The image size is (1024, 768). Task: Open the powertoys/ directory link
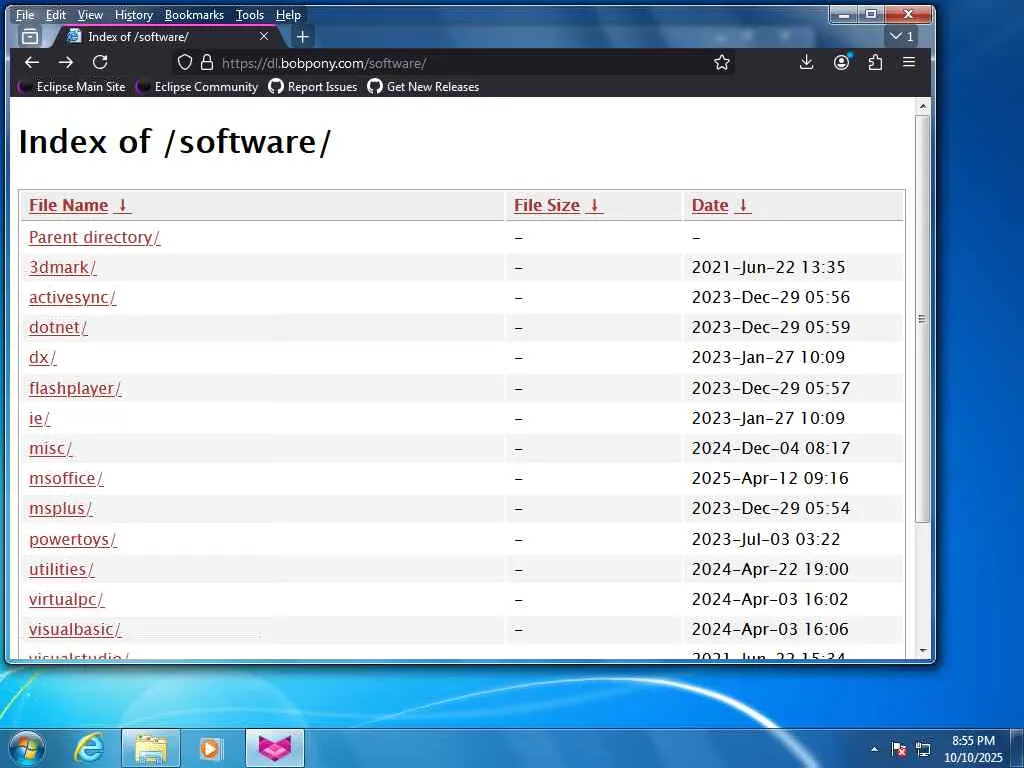coord(73,539)
